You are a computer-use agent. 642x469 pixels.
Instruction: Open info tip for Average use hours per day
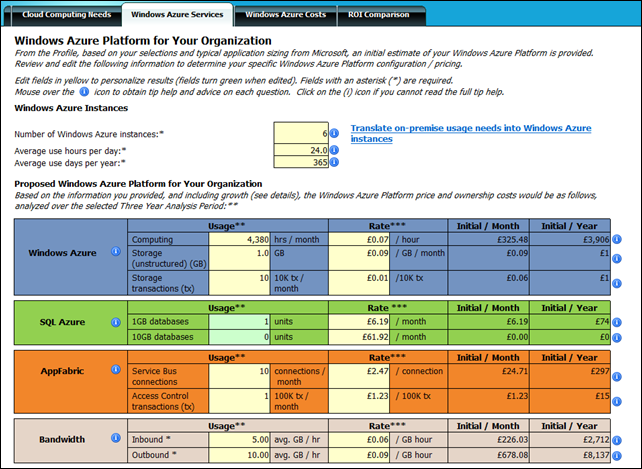(x=334, y=150)
